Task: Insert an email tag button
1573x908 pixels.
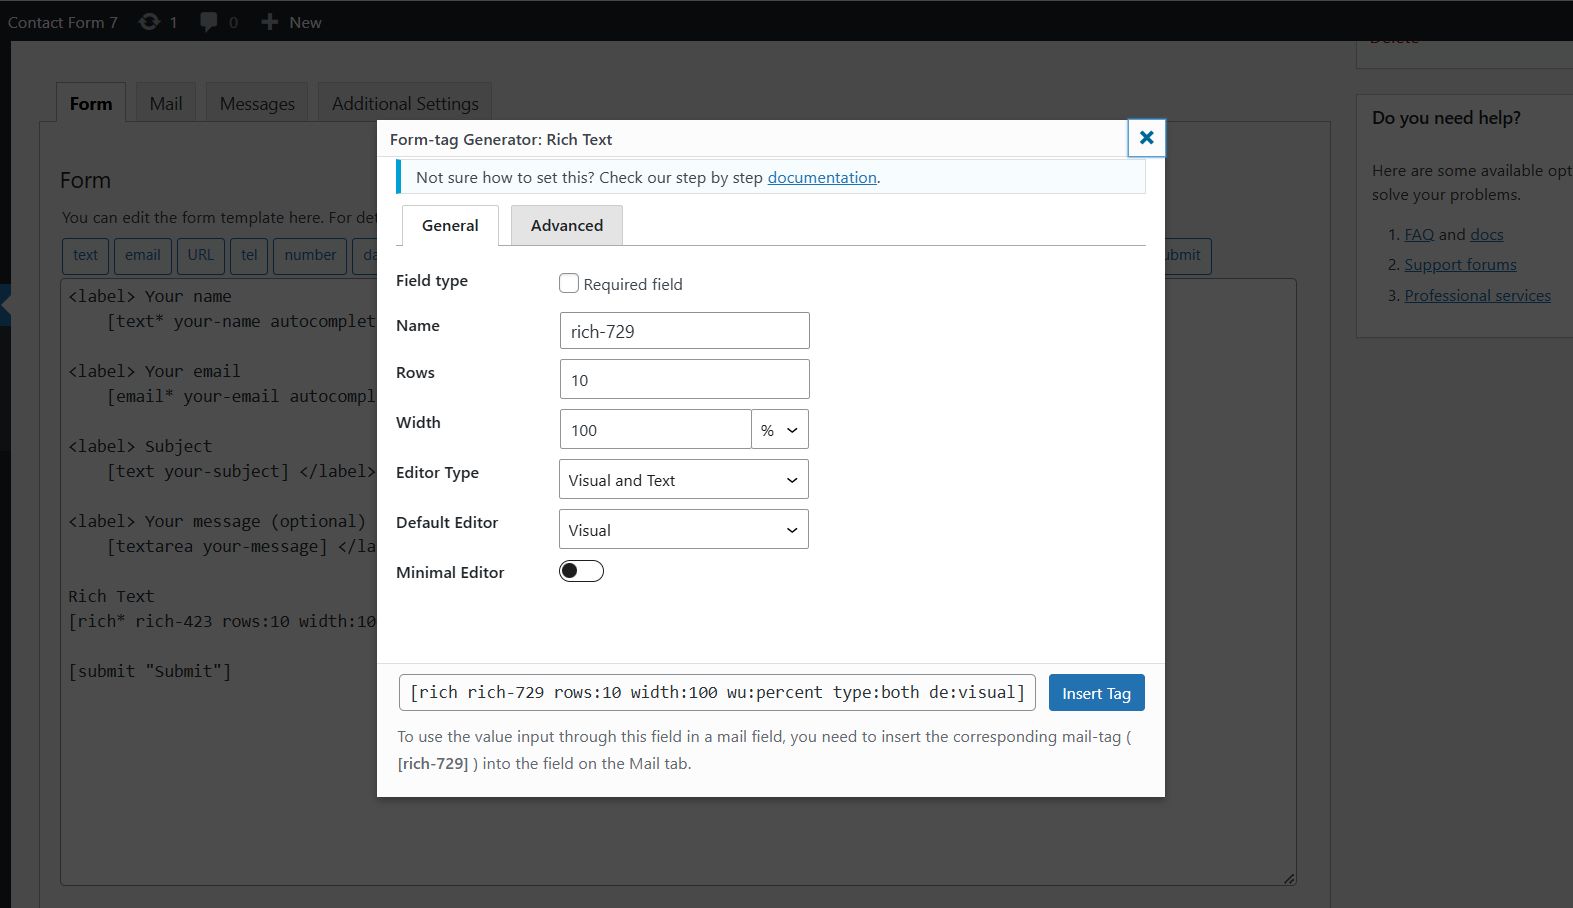Action: point(142,255)
